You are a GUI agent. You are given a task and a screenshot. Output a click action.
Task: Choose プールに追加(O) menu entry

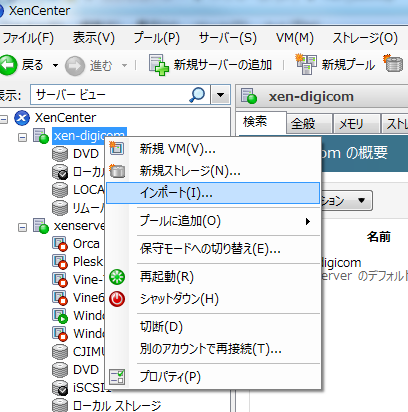coord(213,221)
